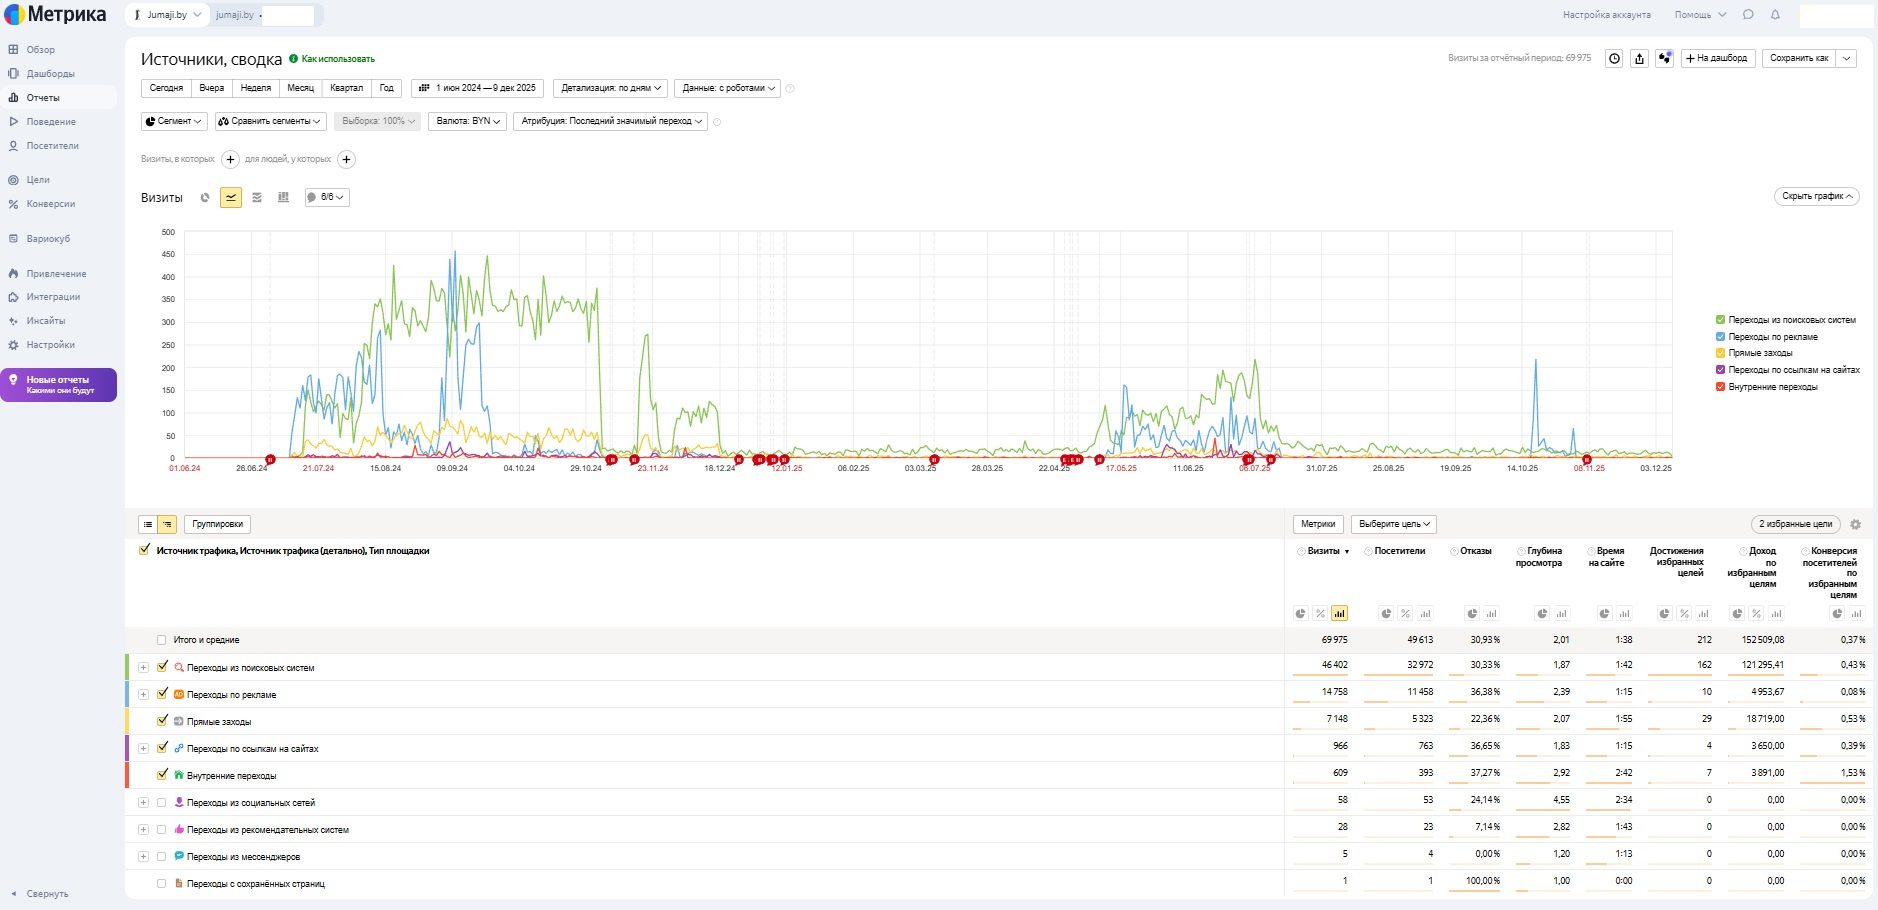Check Переходы из рекомендательных систем row
This screenshot has height=910, width=1878.
pos(162,829)
